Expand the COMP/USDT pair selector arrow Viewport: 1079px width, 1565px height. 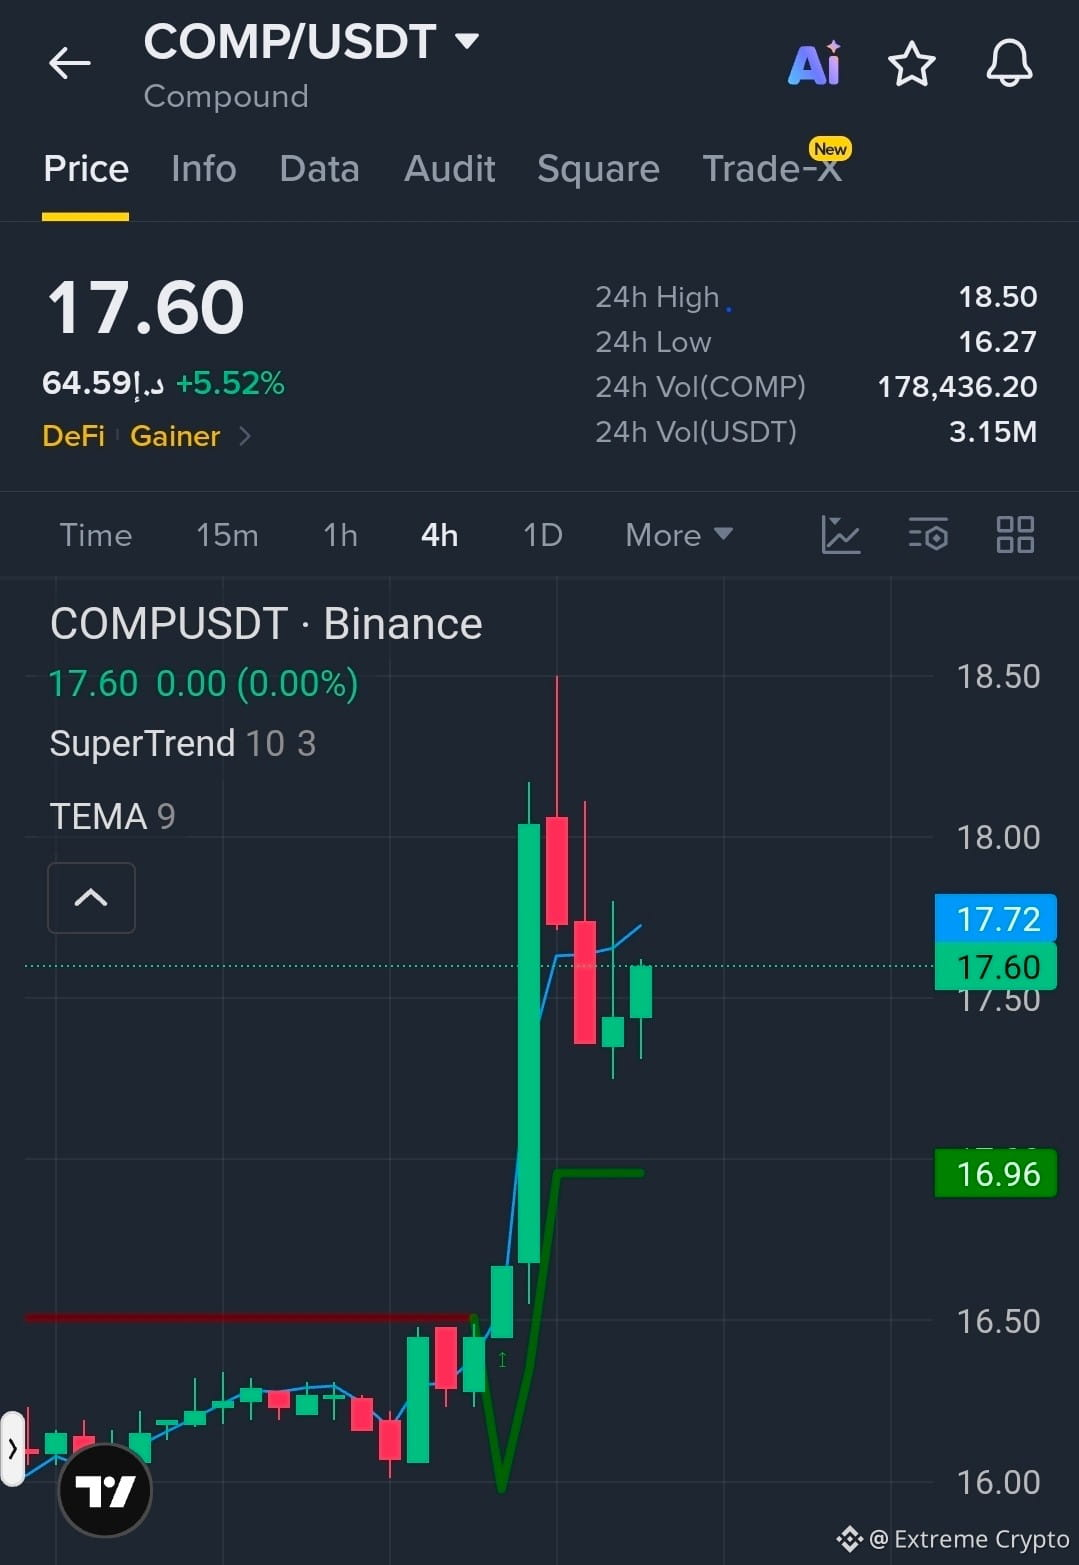click(466, 41)
